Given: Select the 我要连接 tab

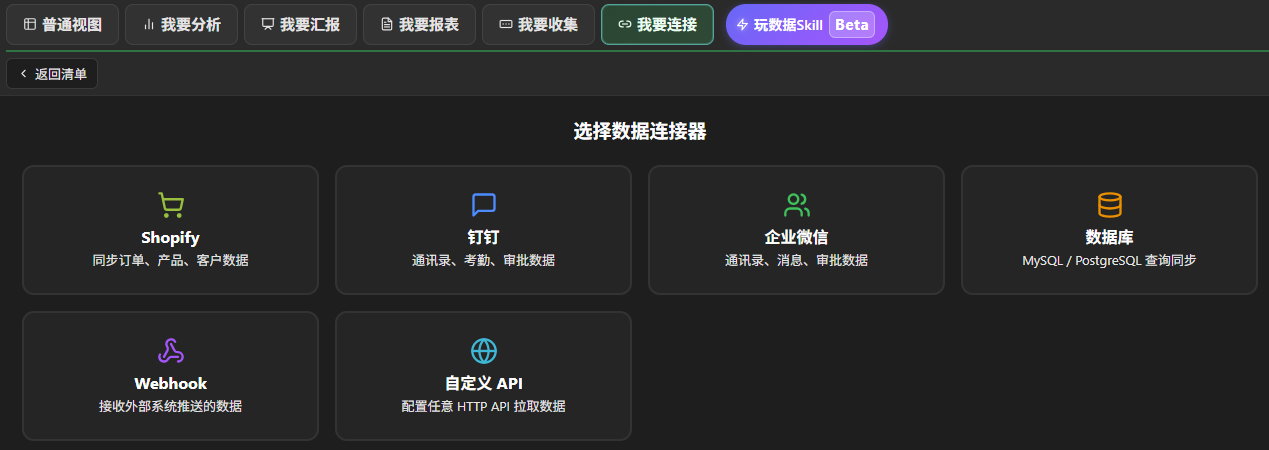Looking at the screenshot, I should point(657,25).
